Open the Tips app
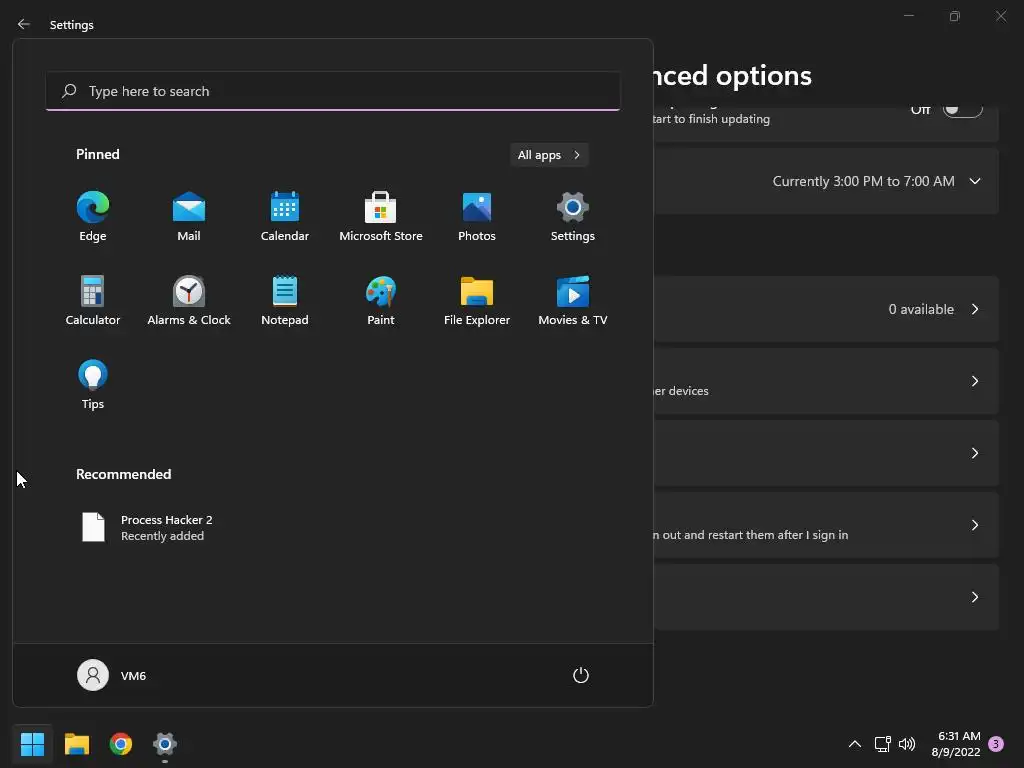This screenshot has height=768, width=1024. 93,385
